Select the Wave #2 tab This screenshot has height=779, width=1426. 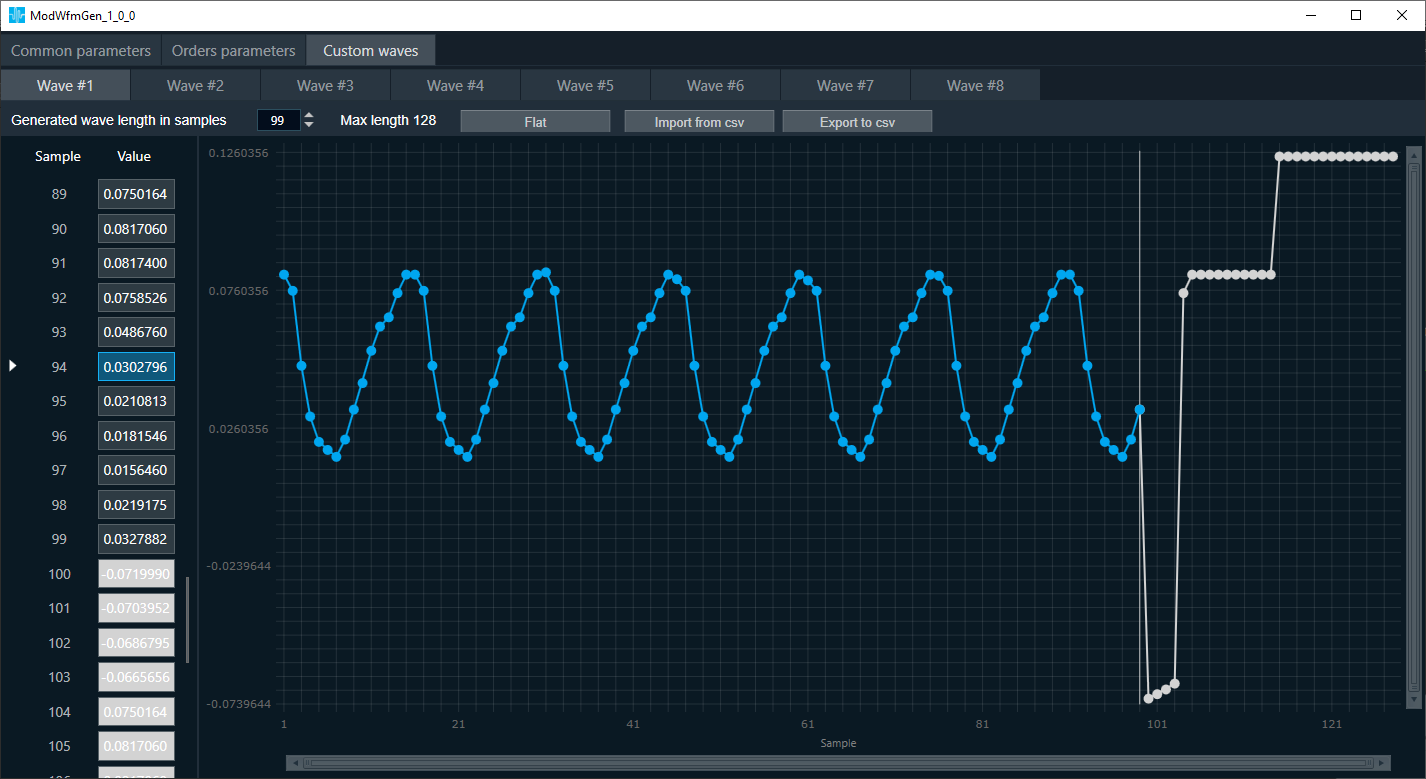[195, 85]
